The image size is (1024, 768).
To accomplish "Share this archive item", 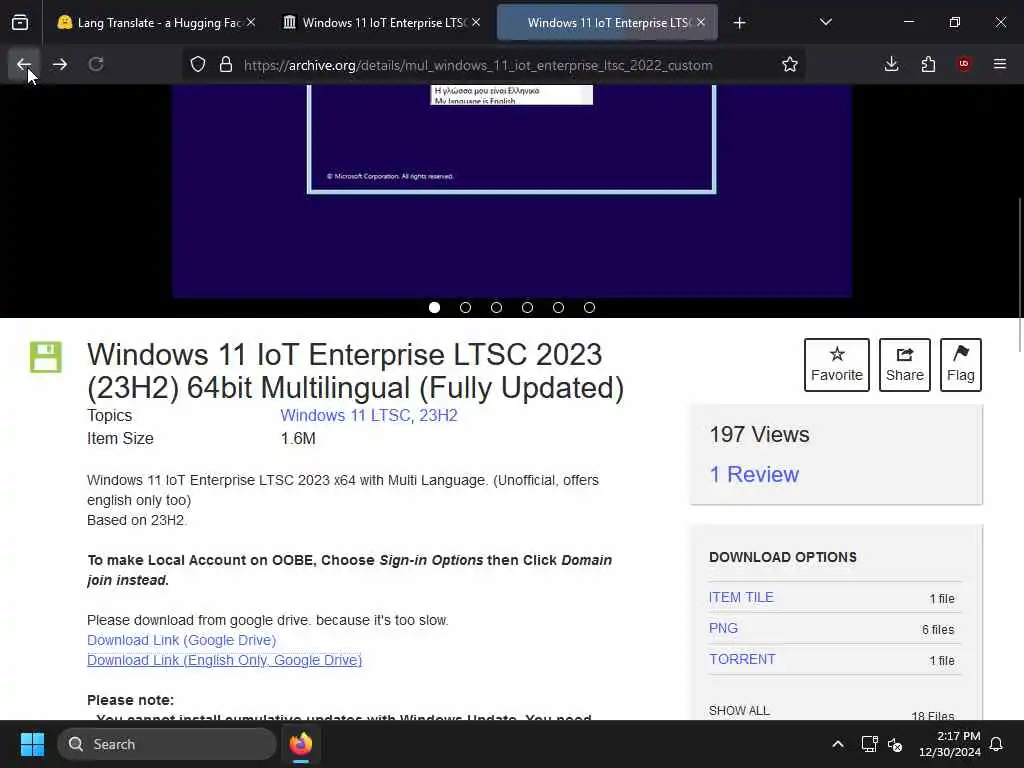I will click(904, 365).
